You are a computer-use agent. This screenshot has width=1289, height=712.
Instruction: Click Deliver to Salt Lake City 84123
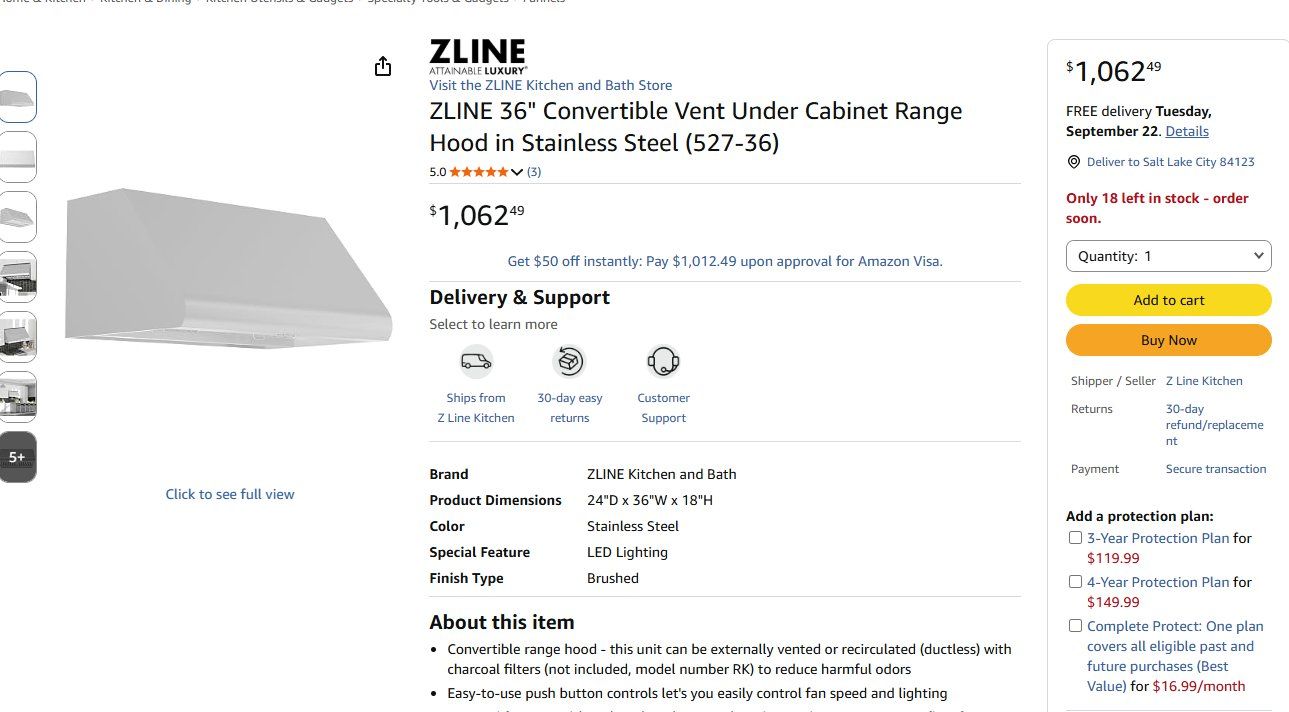[x=1170, y=162]
